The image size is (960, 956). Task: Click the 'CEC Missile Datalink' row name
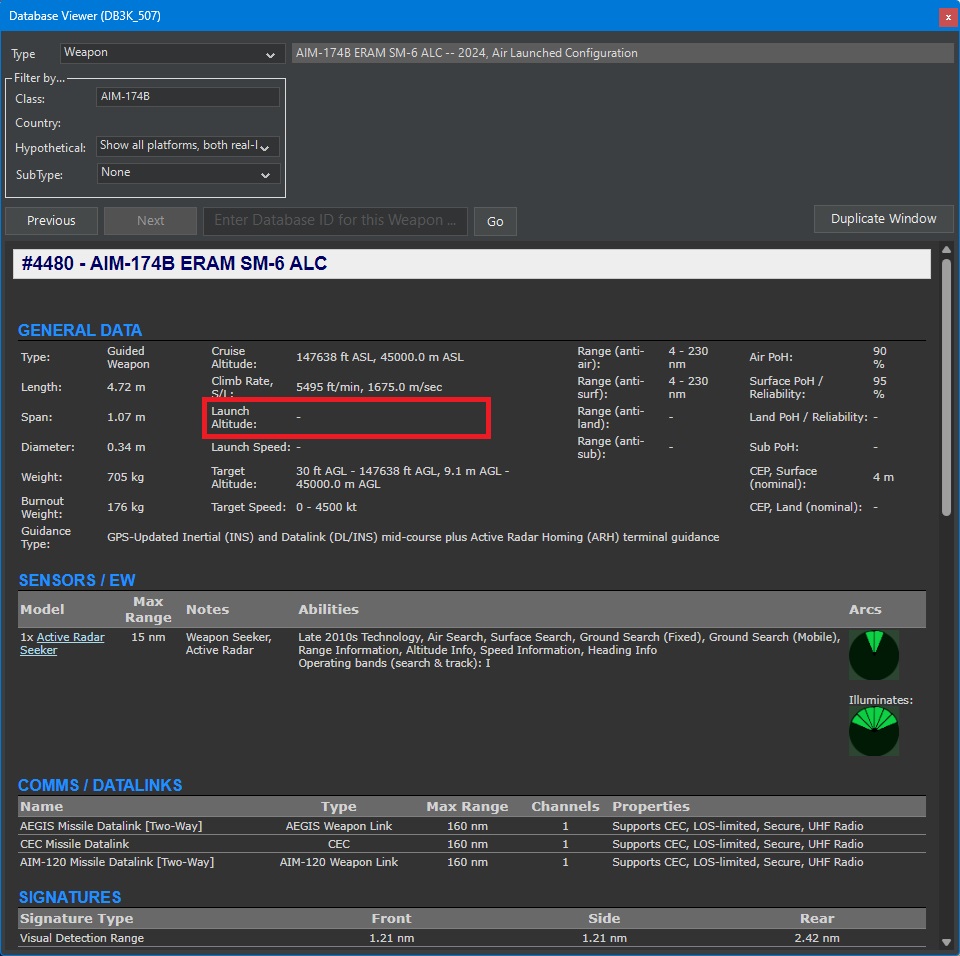[x=74, y=844]
